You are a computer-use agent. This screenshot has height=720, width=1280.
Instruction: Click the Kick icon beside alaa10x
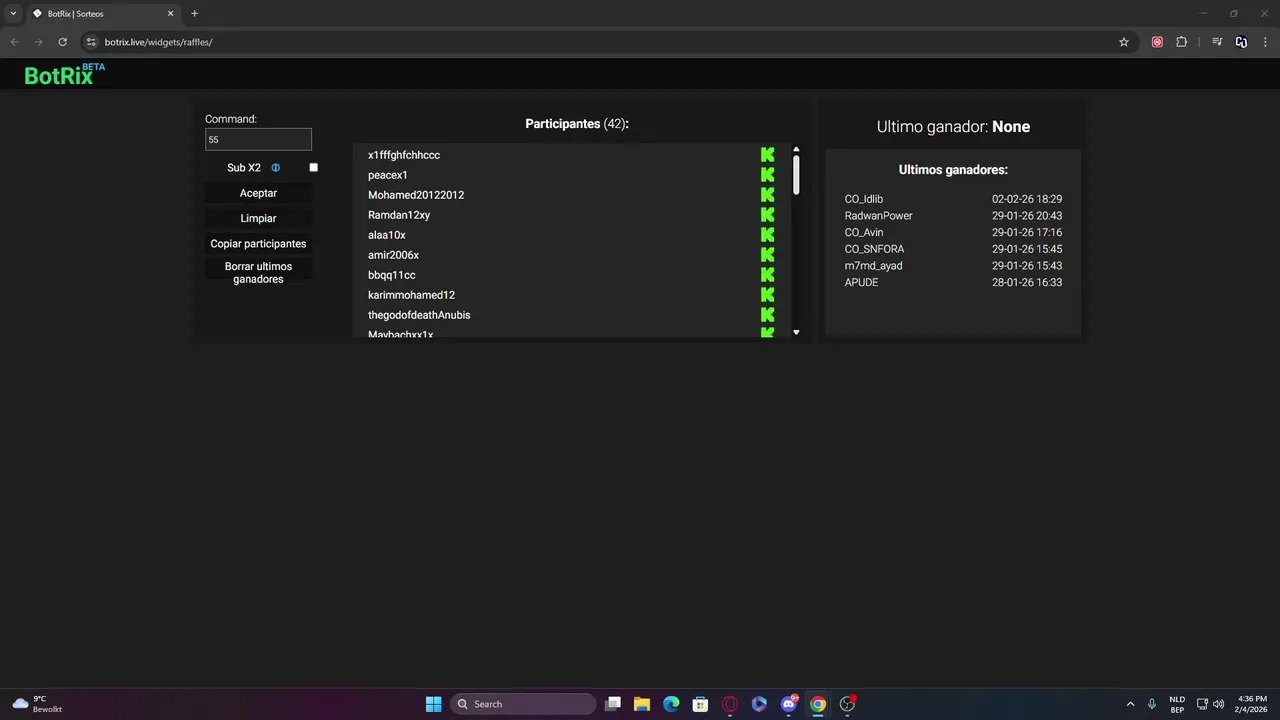(767, 235)
